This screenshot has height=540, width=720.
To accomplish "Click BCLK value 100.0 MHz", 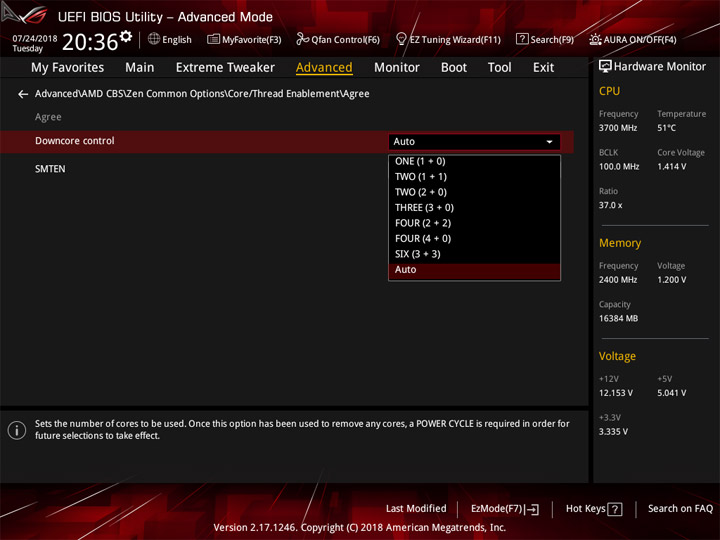I will tap(619, 167).
